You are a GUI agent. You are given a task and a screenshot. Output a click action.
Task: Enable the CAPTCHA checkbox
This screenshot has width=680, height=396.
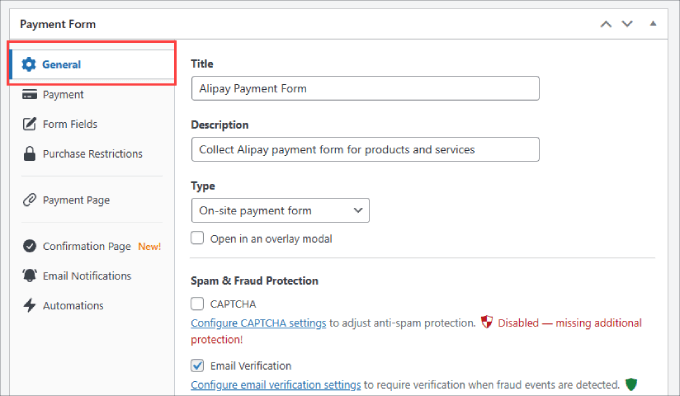point(197,304)
